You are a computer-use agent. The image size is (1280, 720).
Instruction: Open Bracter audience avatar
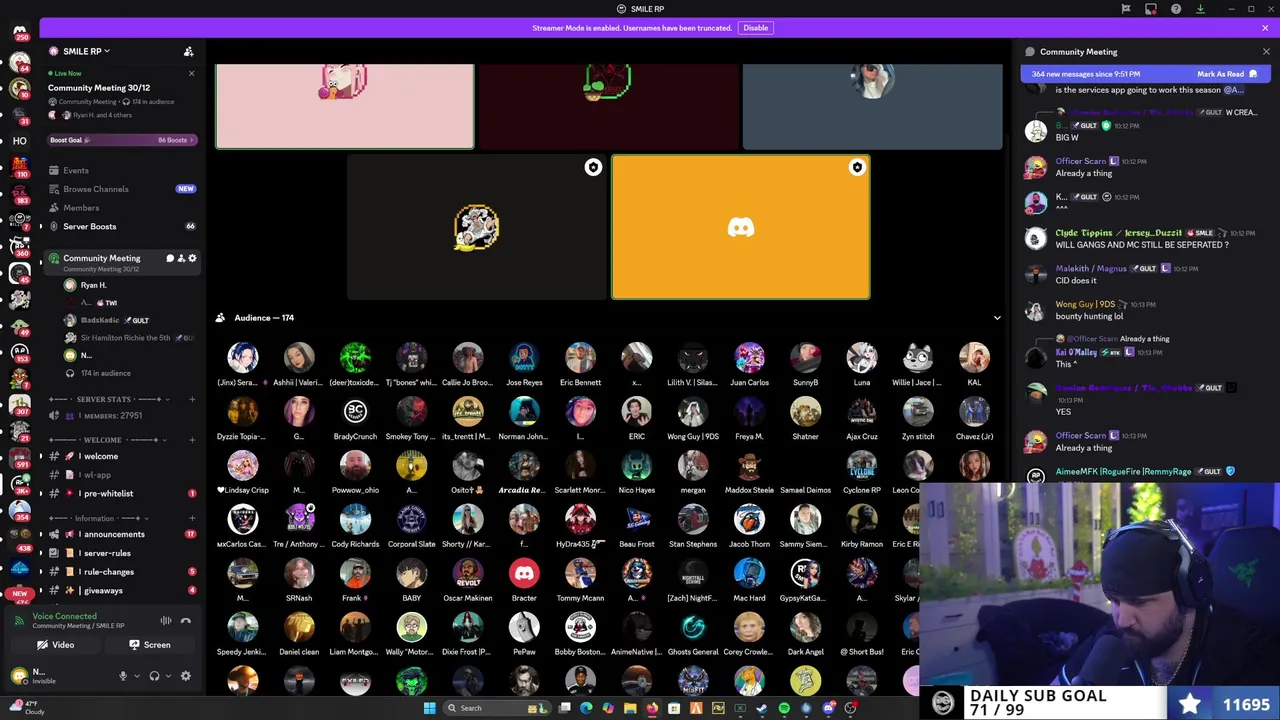click(x=524, y=573)
